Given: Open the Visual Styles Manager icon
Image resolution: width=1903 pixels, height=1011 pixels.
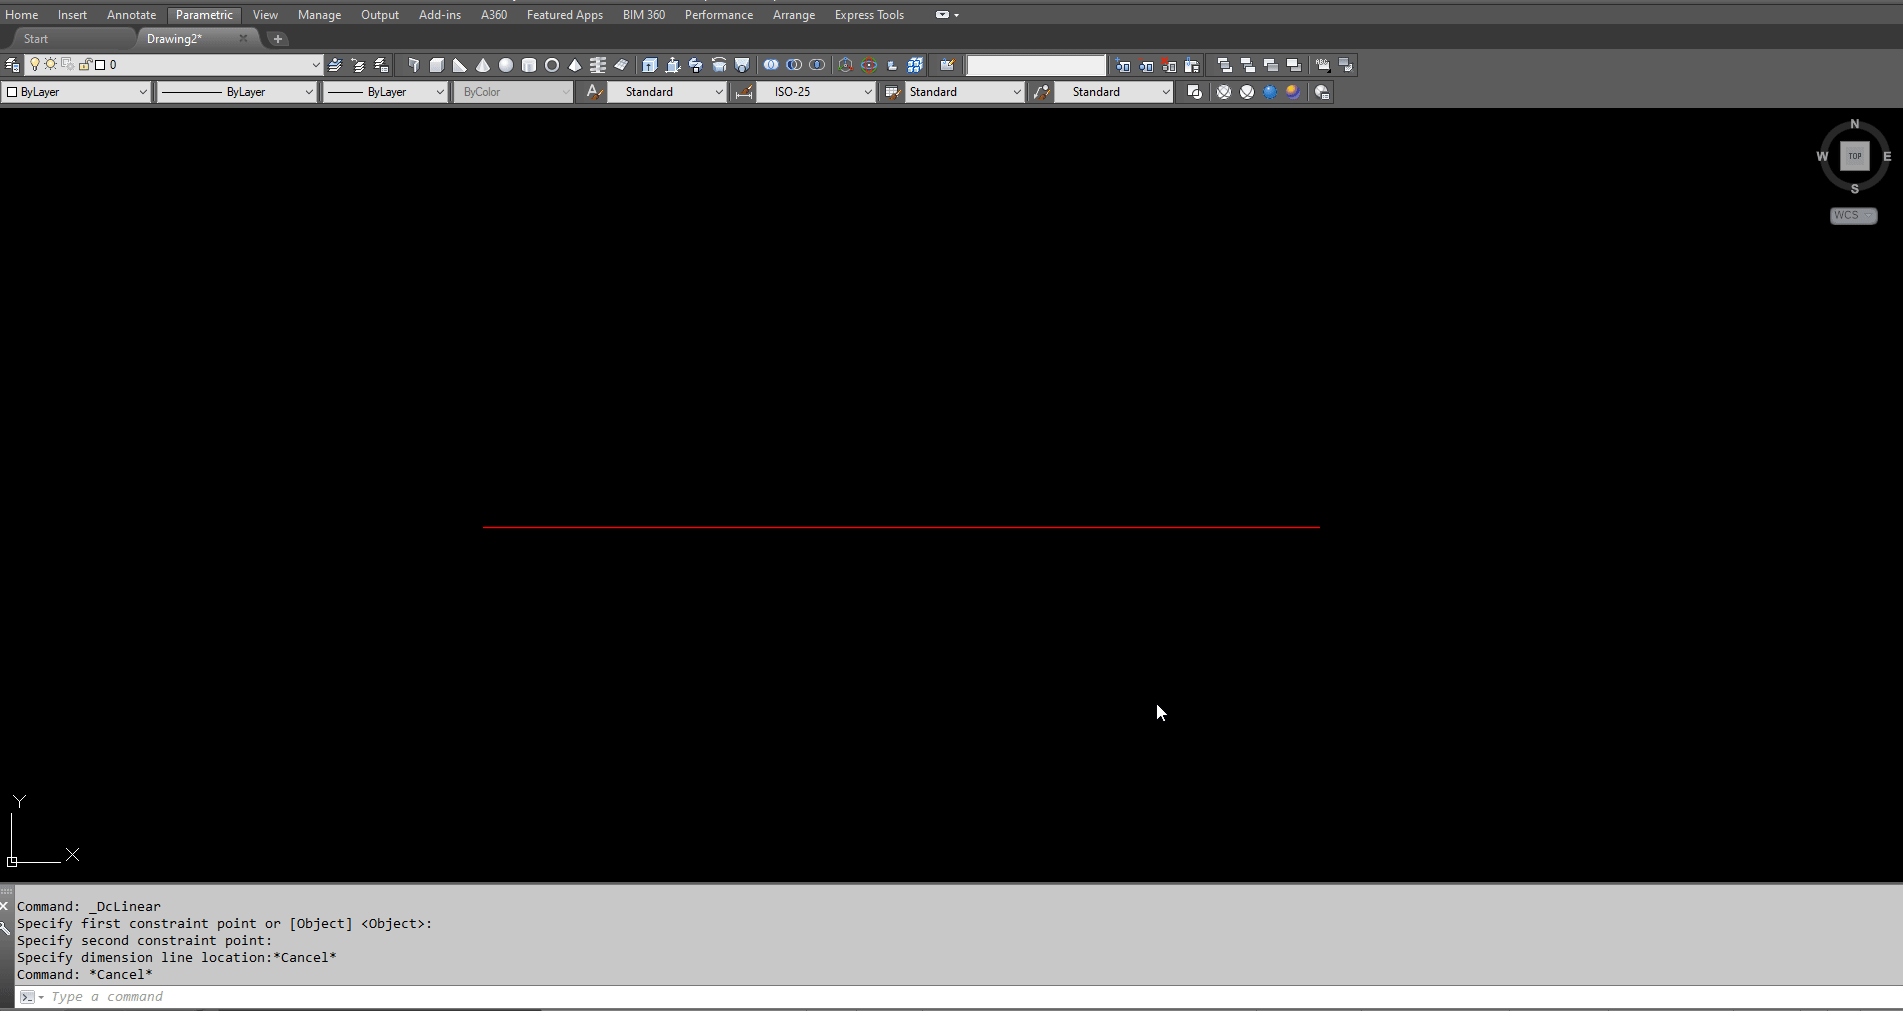Looking at the screenshot, I should 1322,92.
